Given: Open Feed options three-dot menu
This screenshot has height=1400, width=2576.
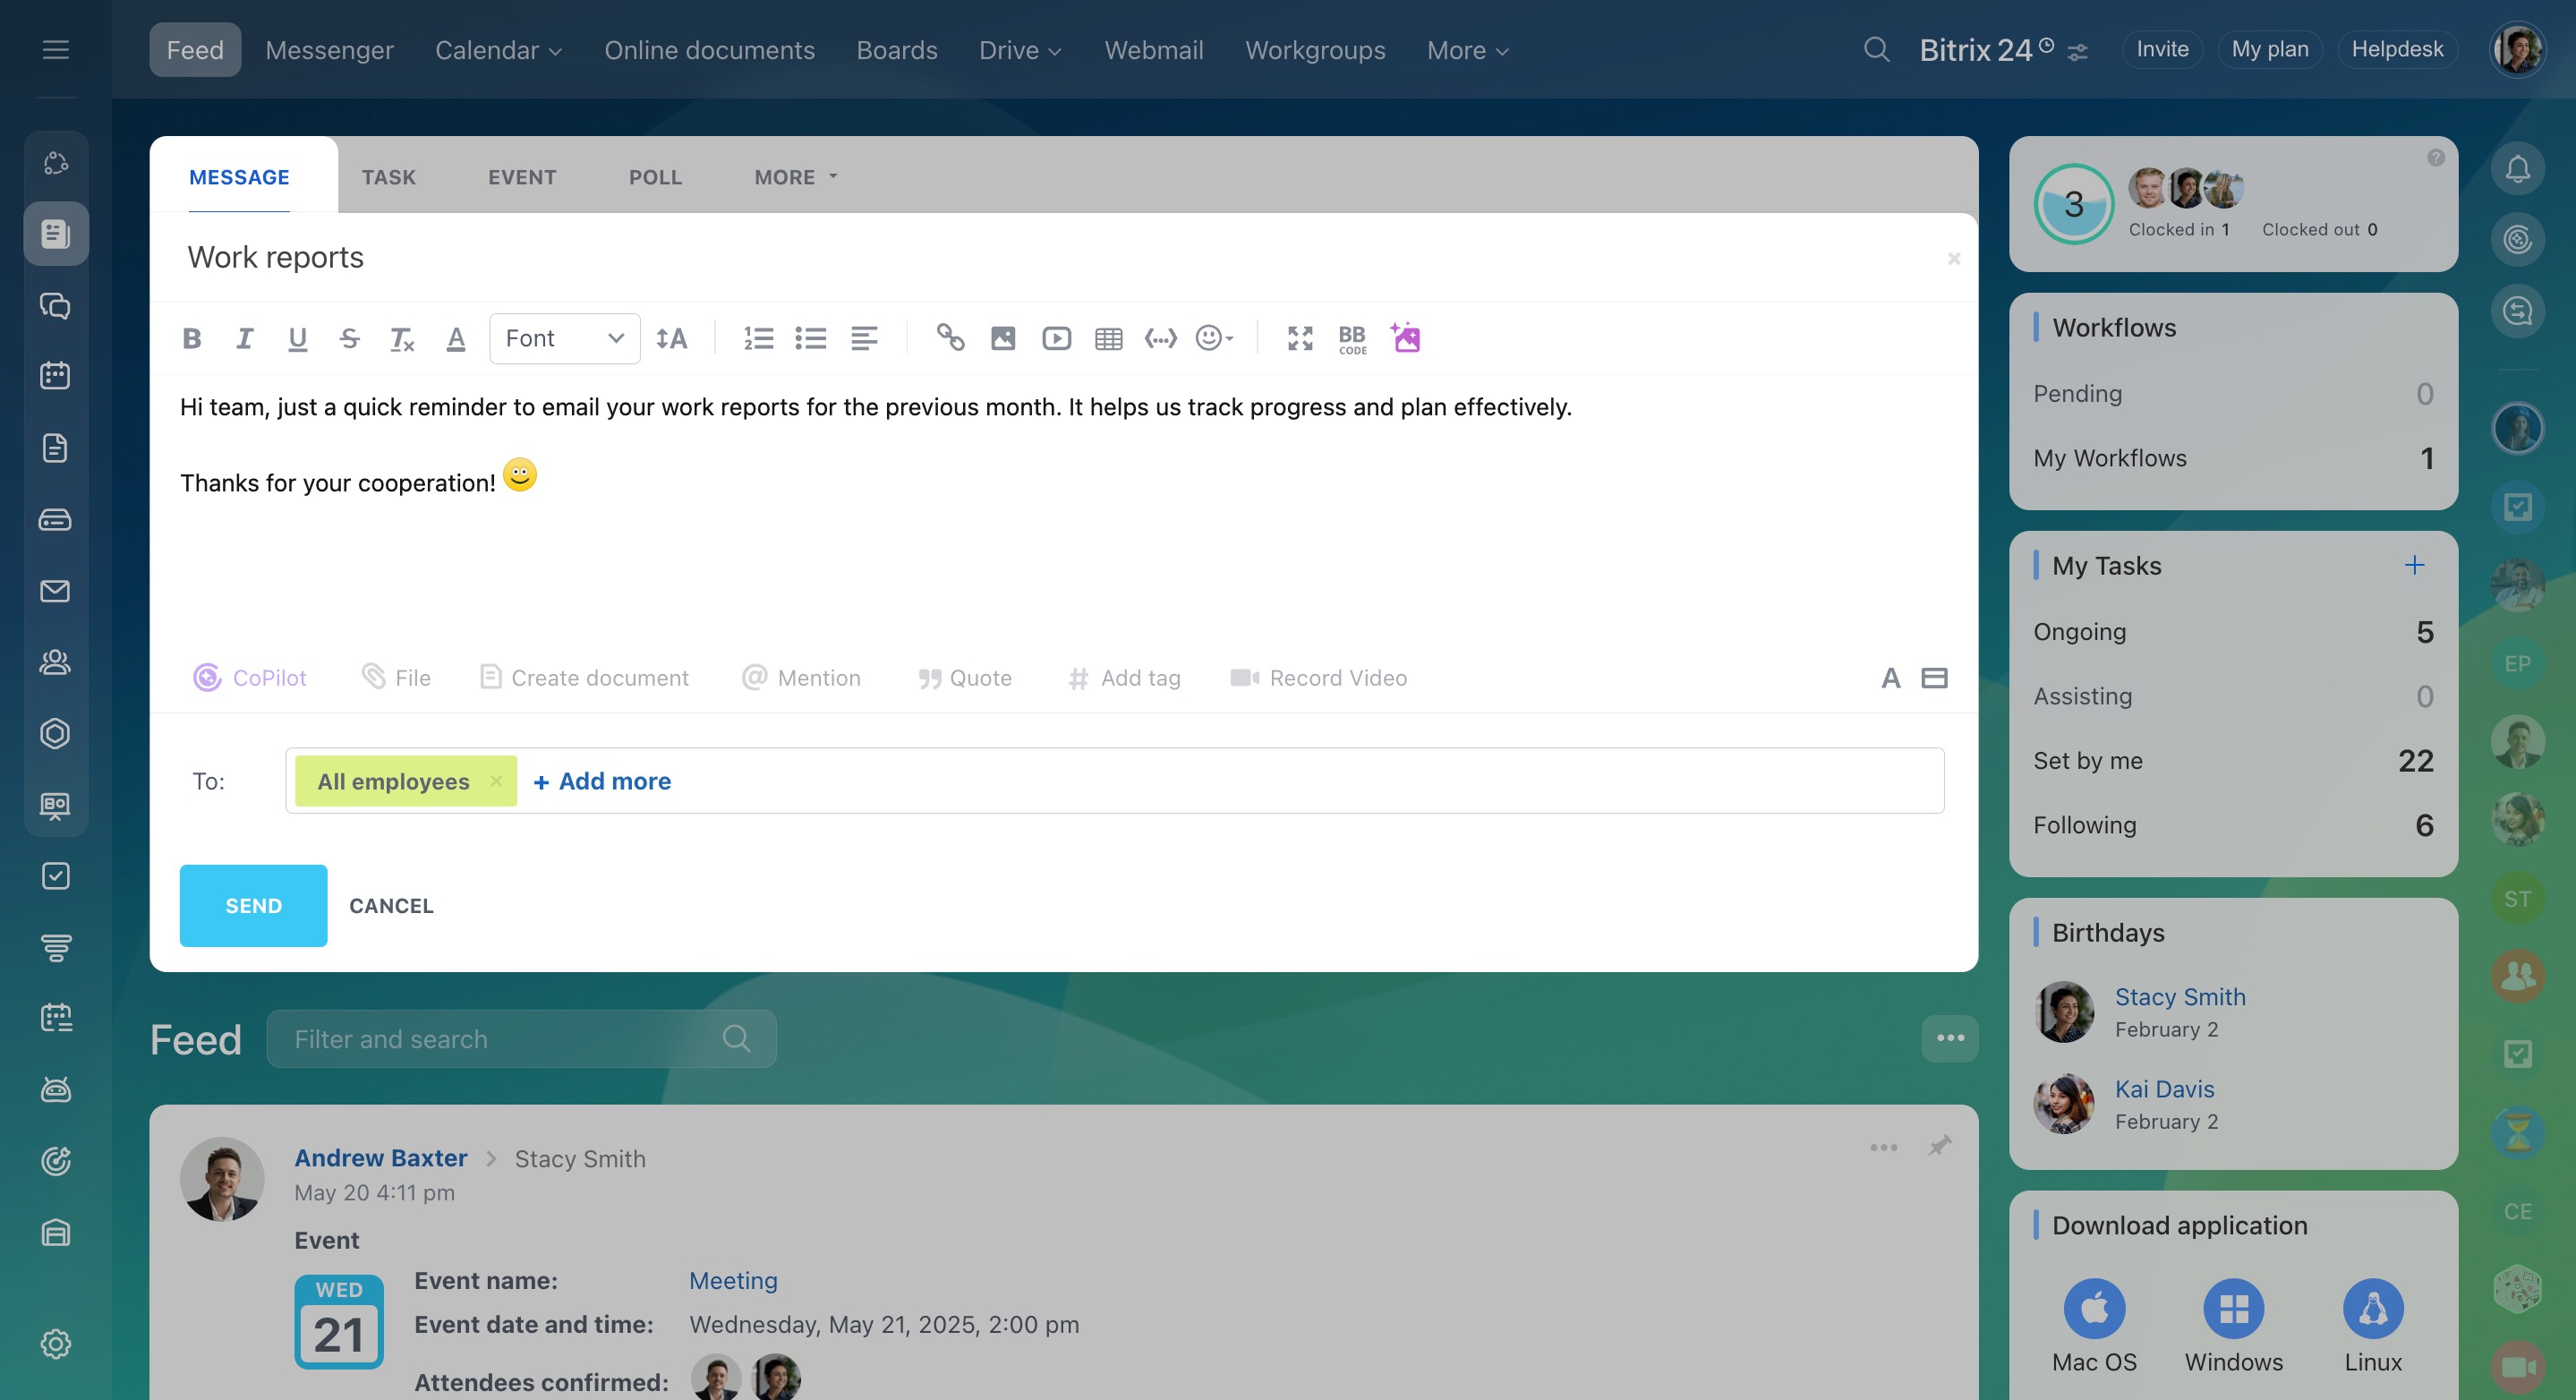Looking at the screenshot, I should click(x=1949, y=1038).
